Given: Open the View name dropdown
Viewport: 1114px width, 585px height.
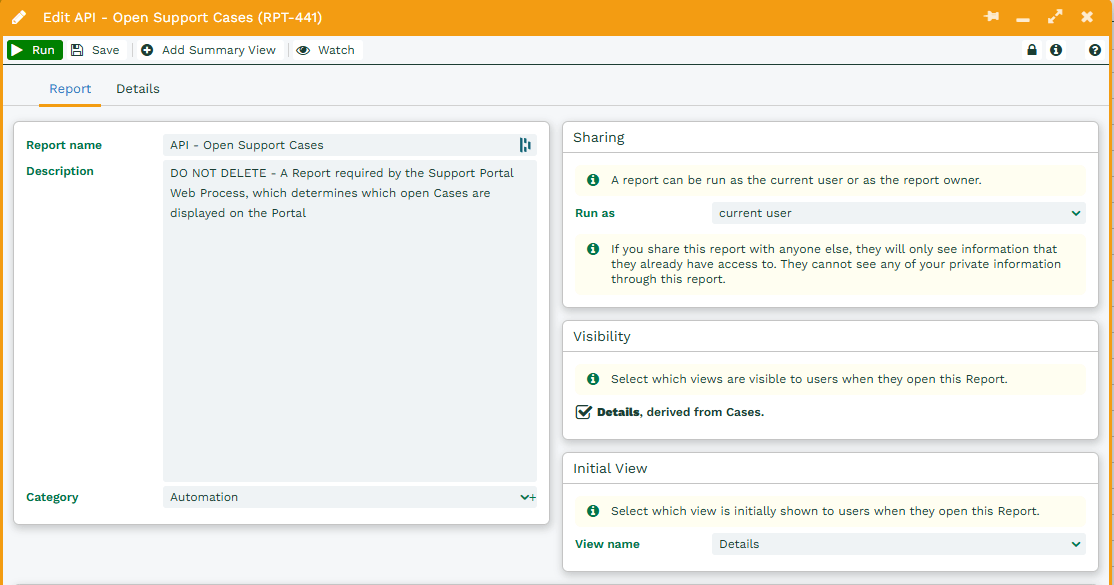Looking at the screenshot, I should [x=898, y=544].
